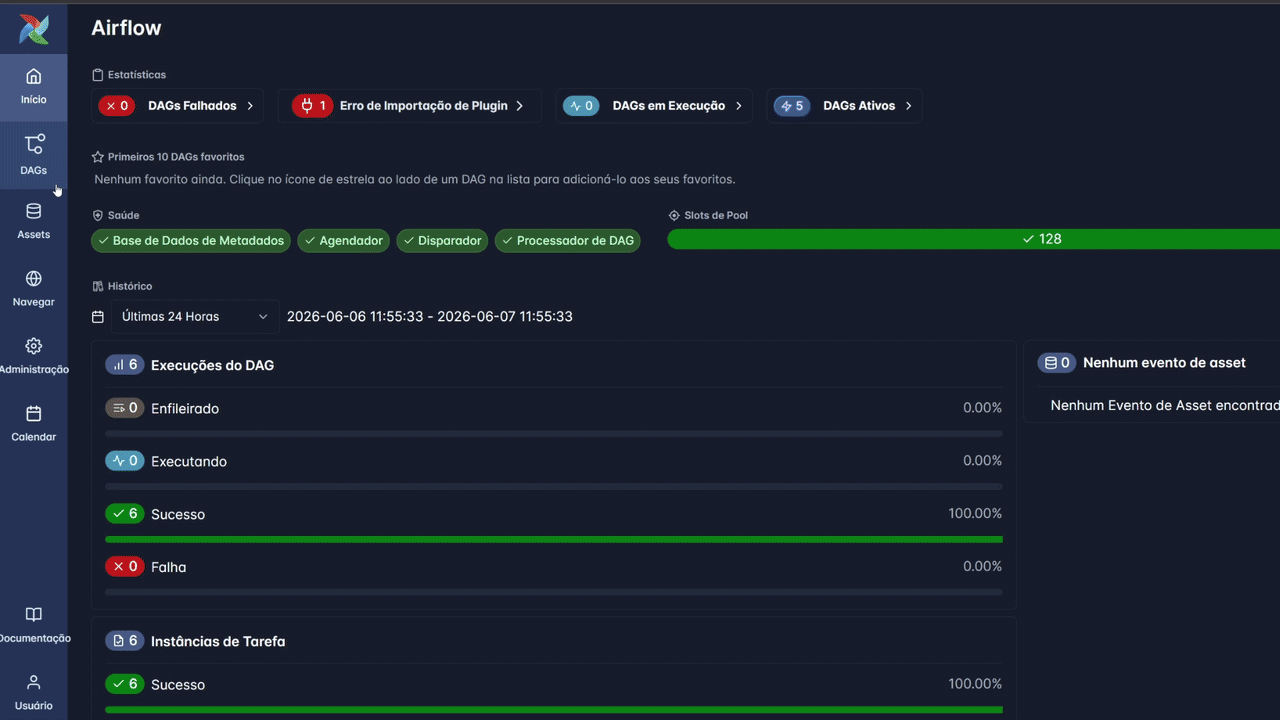The width and height of the screenshot is (1280, 720).
Task: Click the Airflow pinwheel logo
Action: [33, 29]
